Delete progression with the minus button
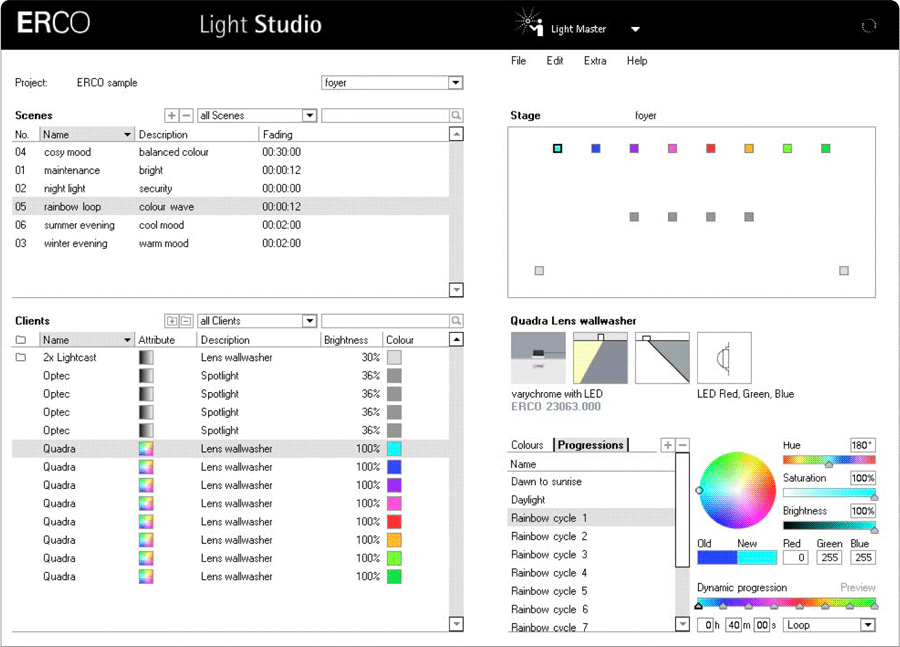The width and height of the screenshot is (900, 647). pos(682,445)
